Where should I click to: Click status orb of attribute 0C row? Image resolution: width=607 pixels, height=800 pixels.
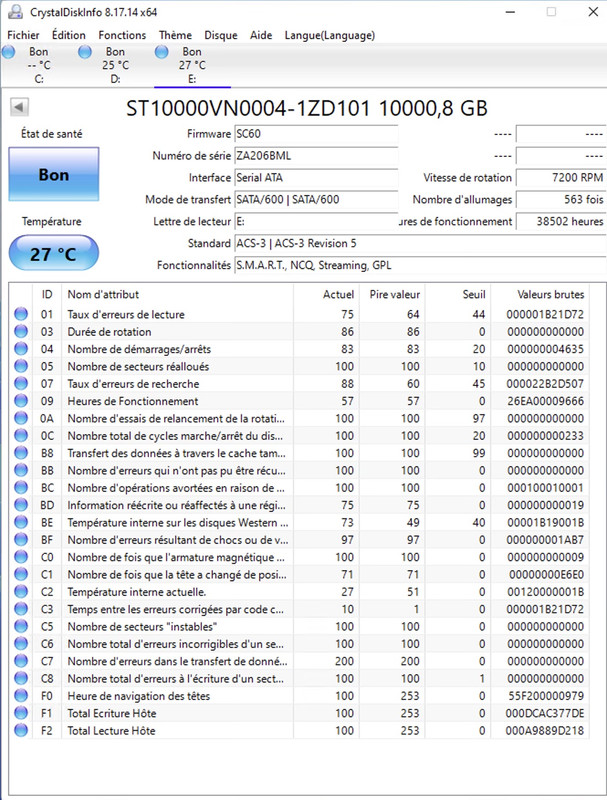21,436
